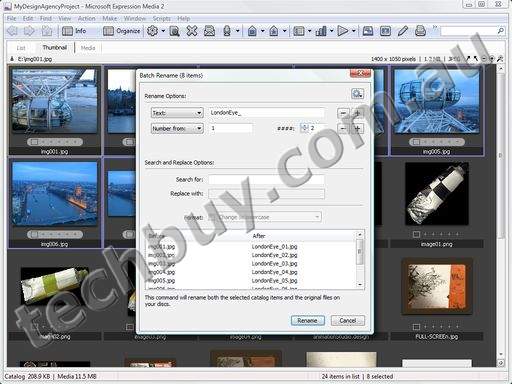512x384 pixels.
Task: Open dropdown arrow beside list-layout icon
Action: pyautogui.click(x=309, y=31)
